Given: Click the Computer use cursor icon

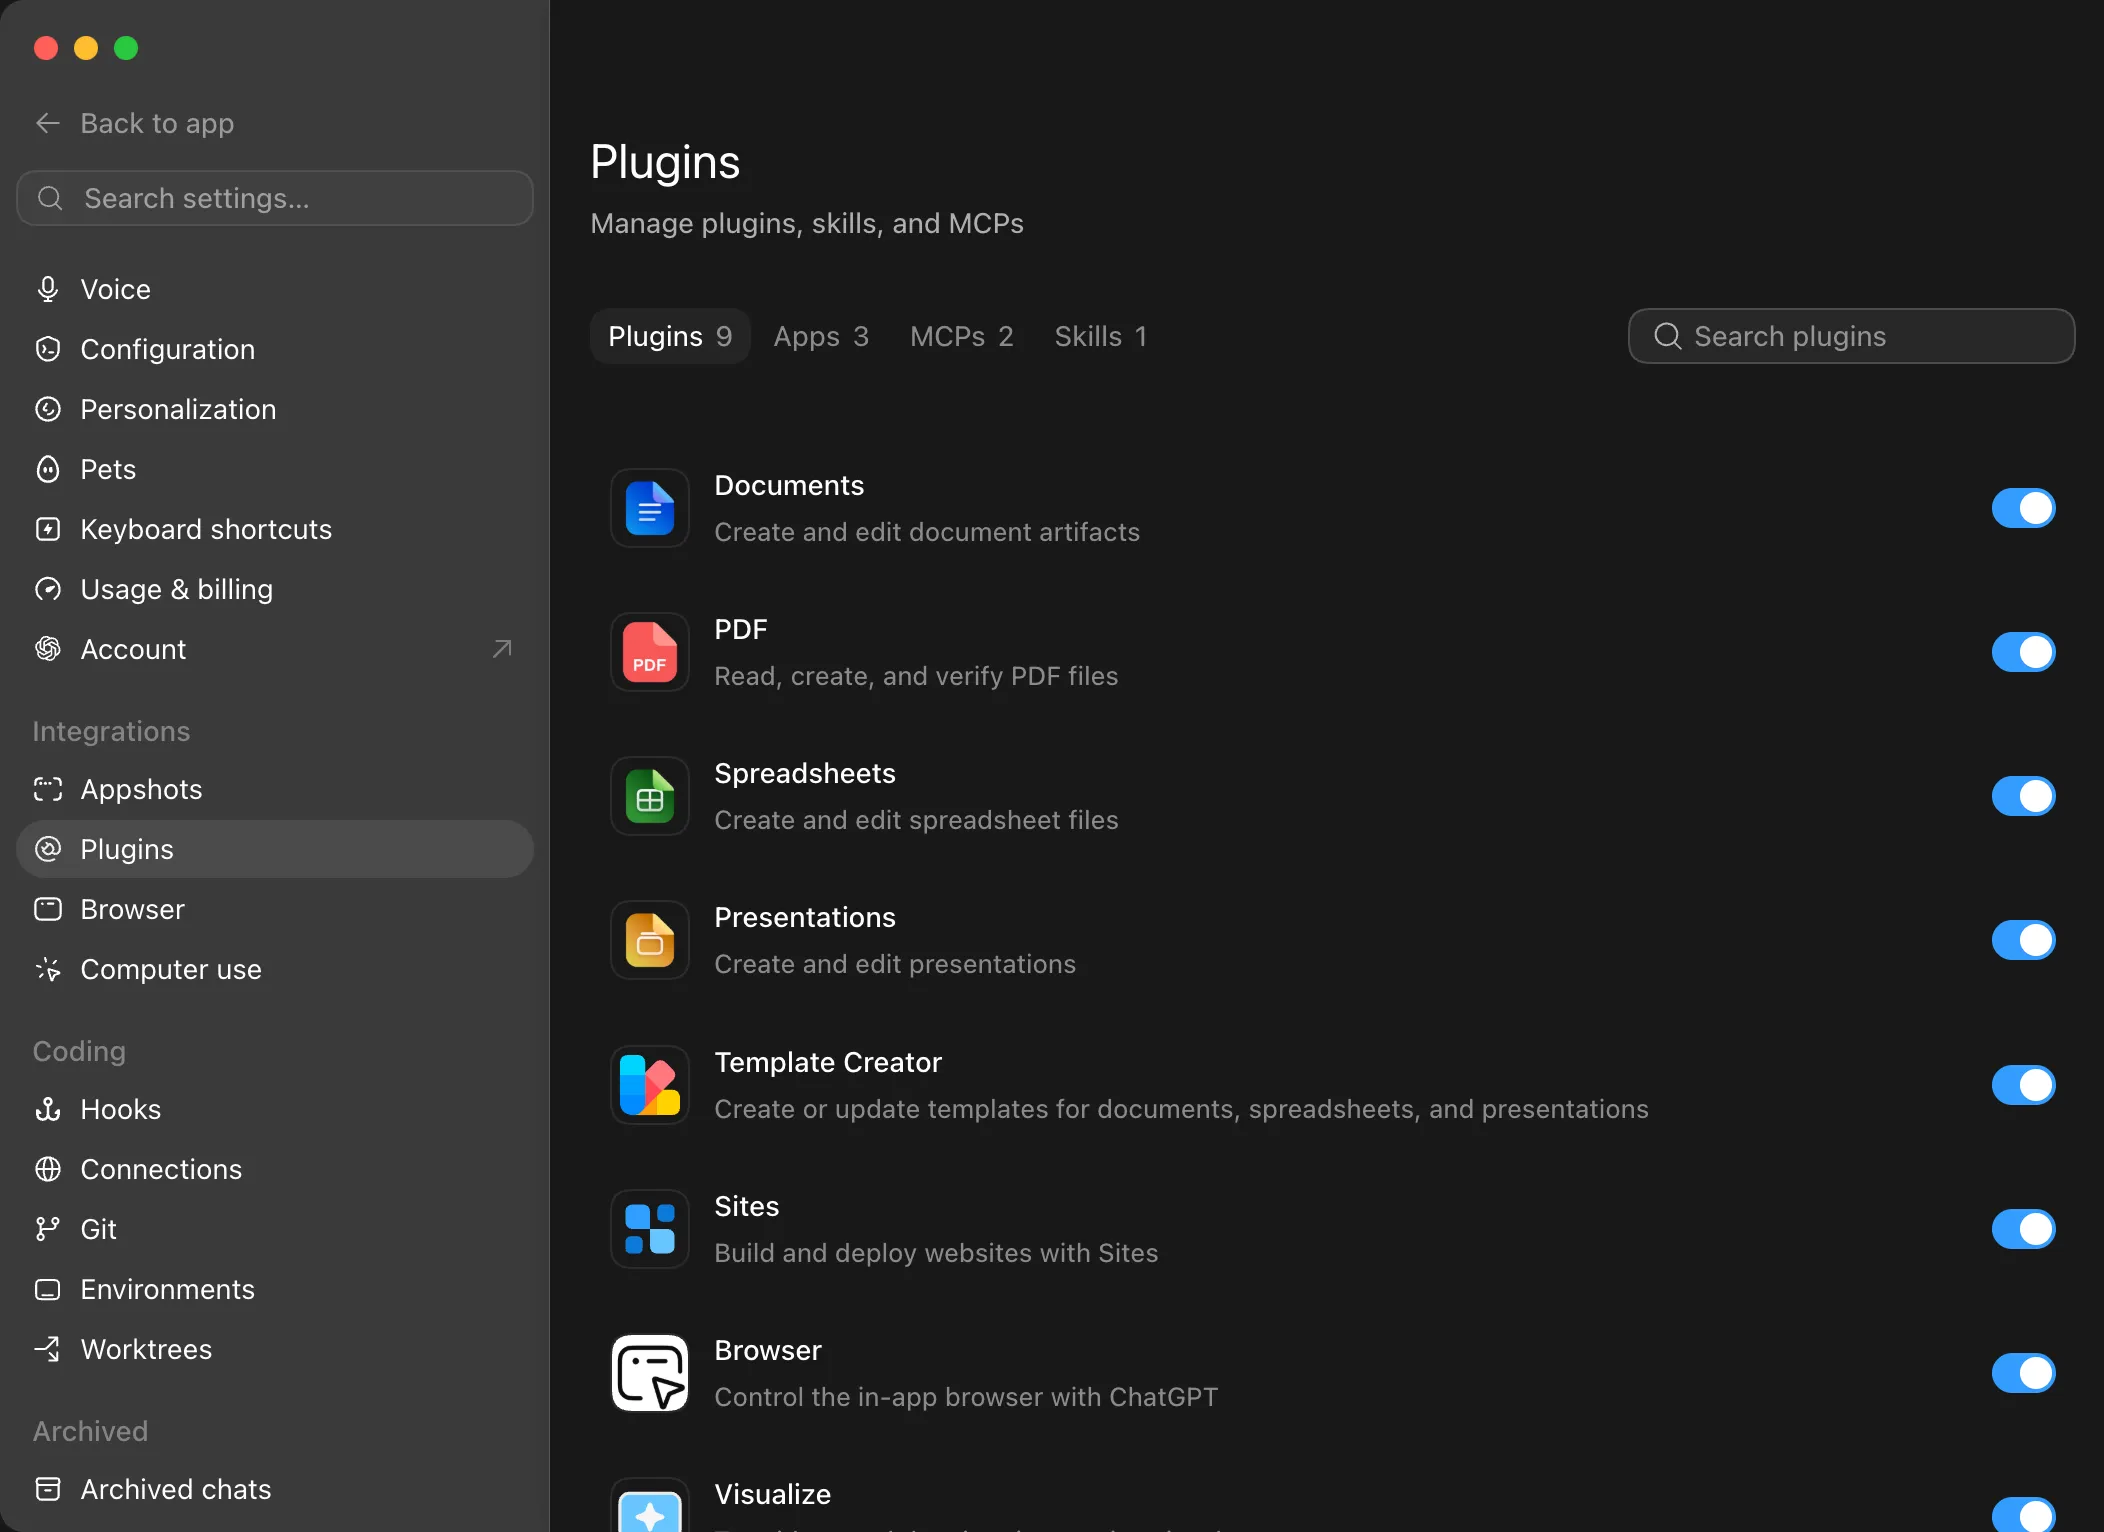Looking at the screenshot, I should [48, 969].
